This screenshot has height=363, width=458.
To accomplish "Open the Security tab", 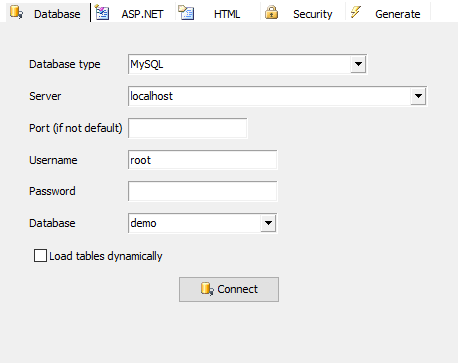I will 303,13.
